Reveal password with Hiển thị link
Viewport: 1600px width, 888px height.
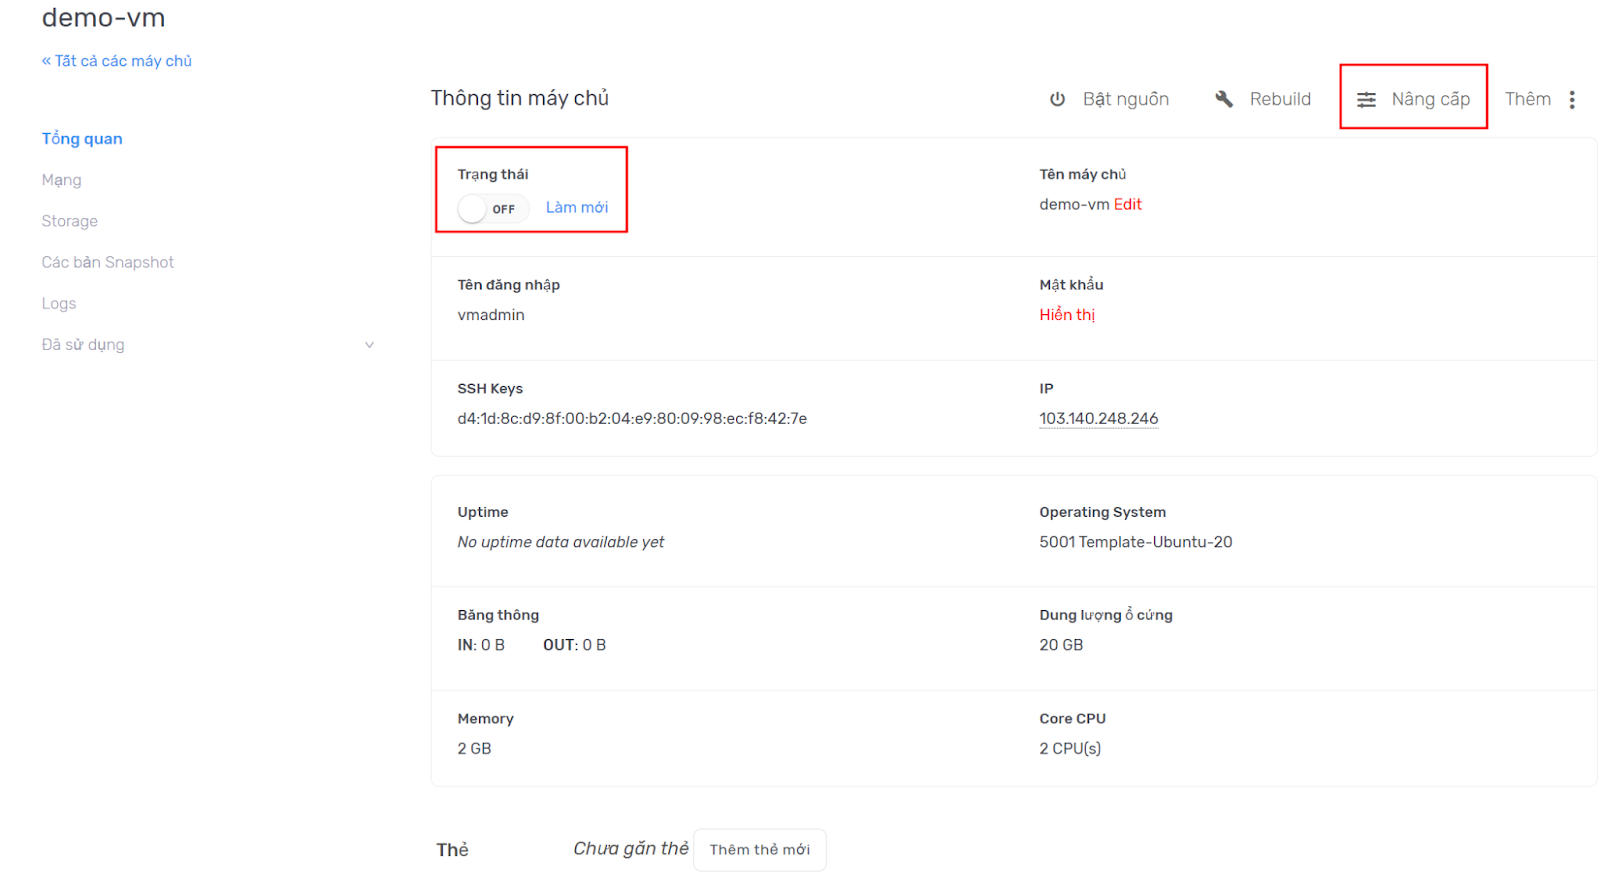[x=1067, y=315]
